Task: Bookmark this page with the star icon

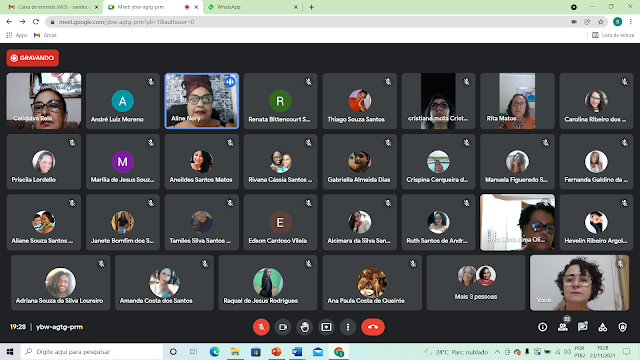Action: click(x=600, y=22)
